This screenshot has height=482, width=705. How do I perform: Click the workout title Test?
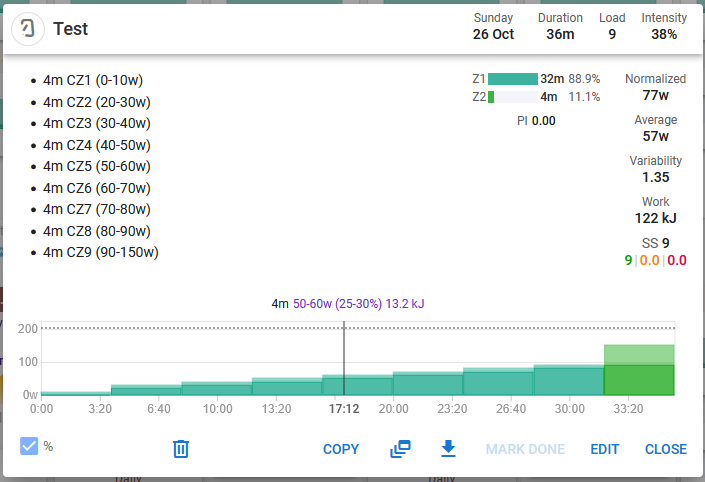point(71,29)
